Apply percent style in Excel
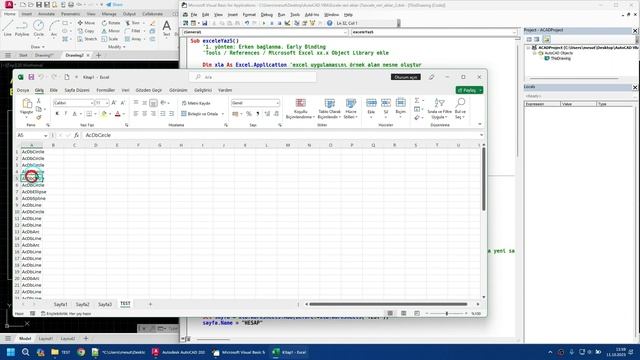Image resolution: width=640 pixels, height=360 pixels. 249,114
